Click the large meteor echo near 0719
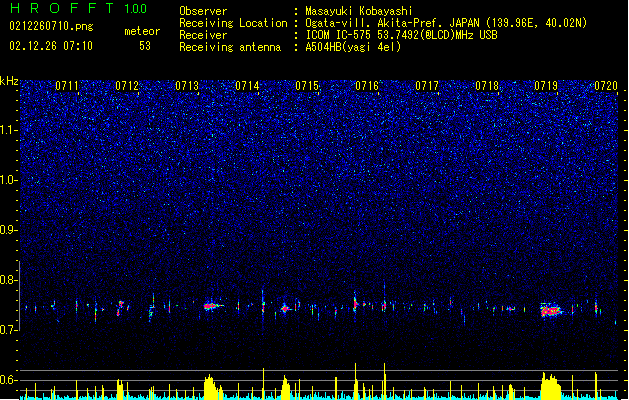 [x=551, y=310]
